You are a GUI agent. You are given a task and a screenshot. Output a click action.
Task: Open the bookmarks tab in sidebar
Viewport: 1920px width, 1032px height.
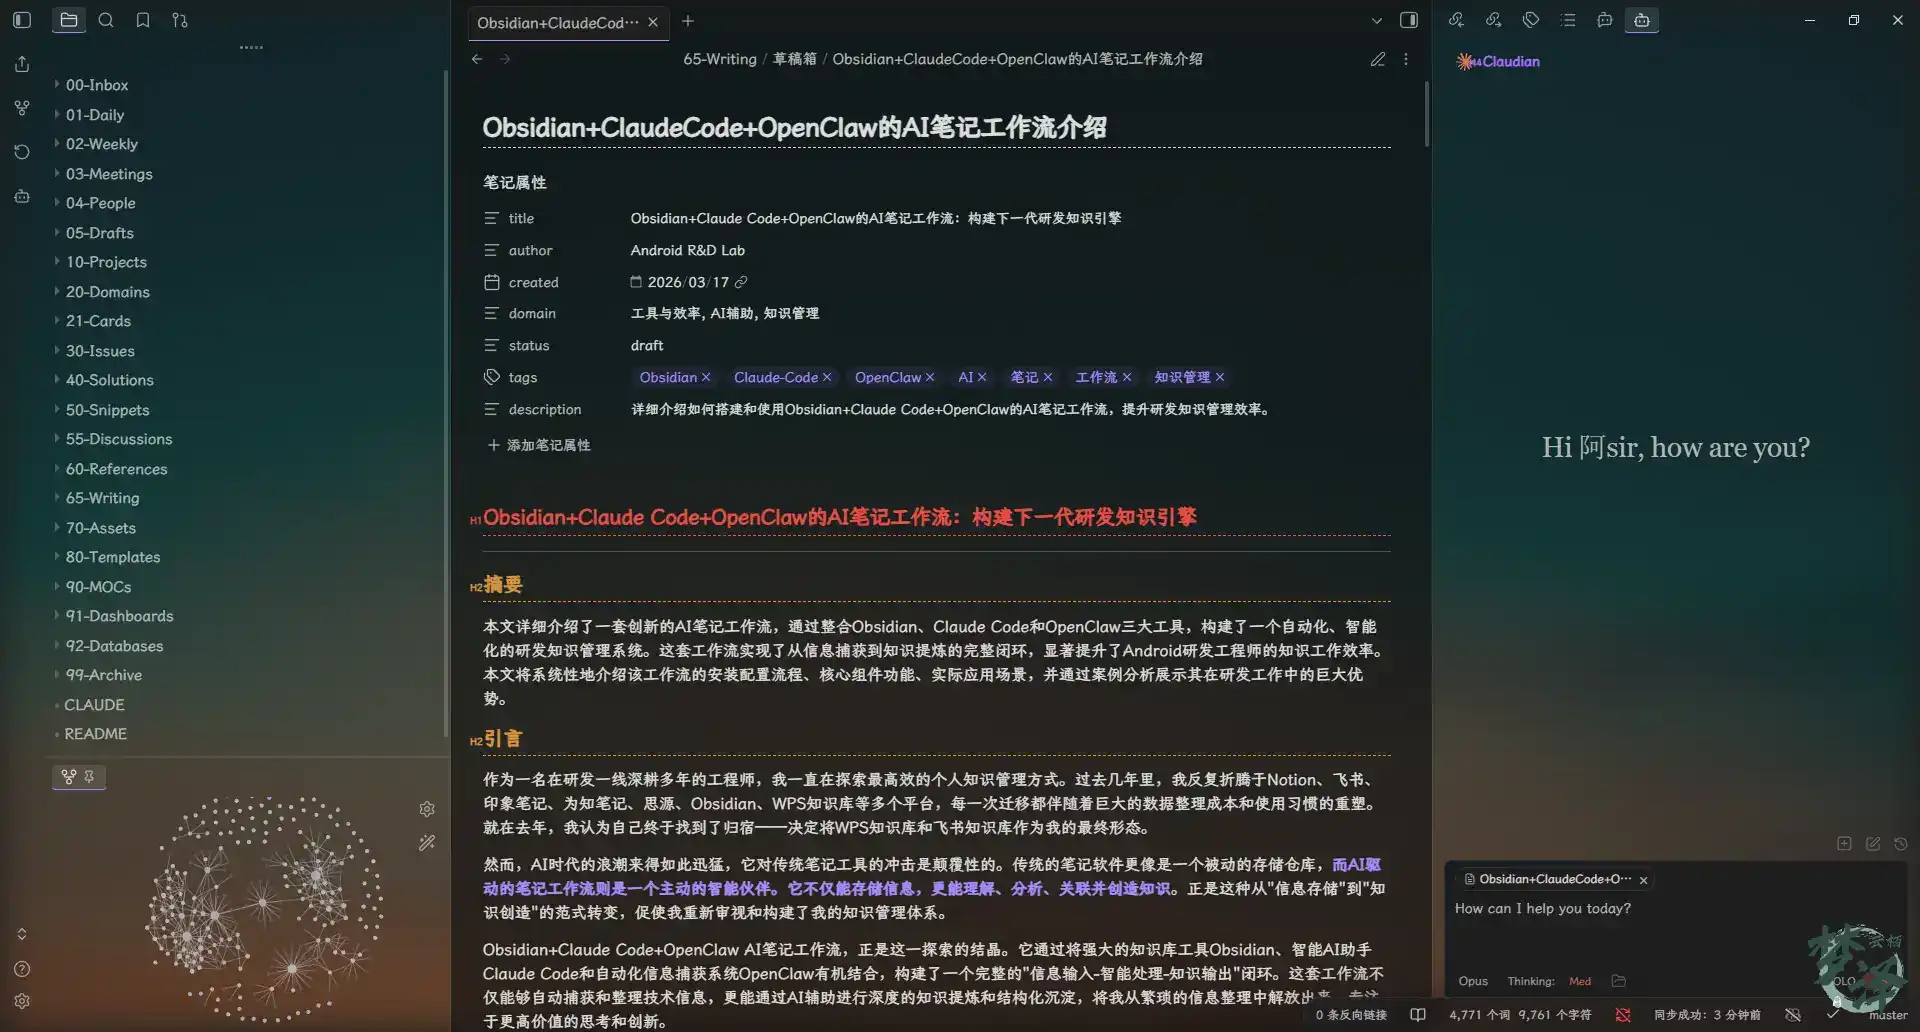(143, 20)
